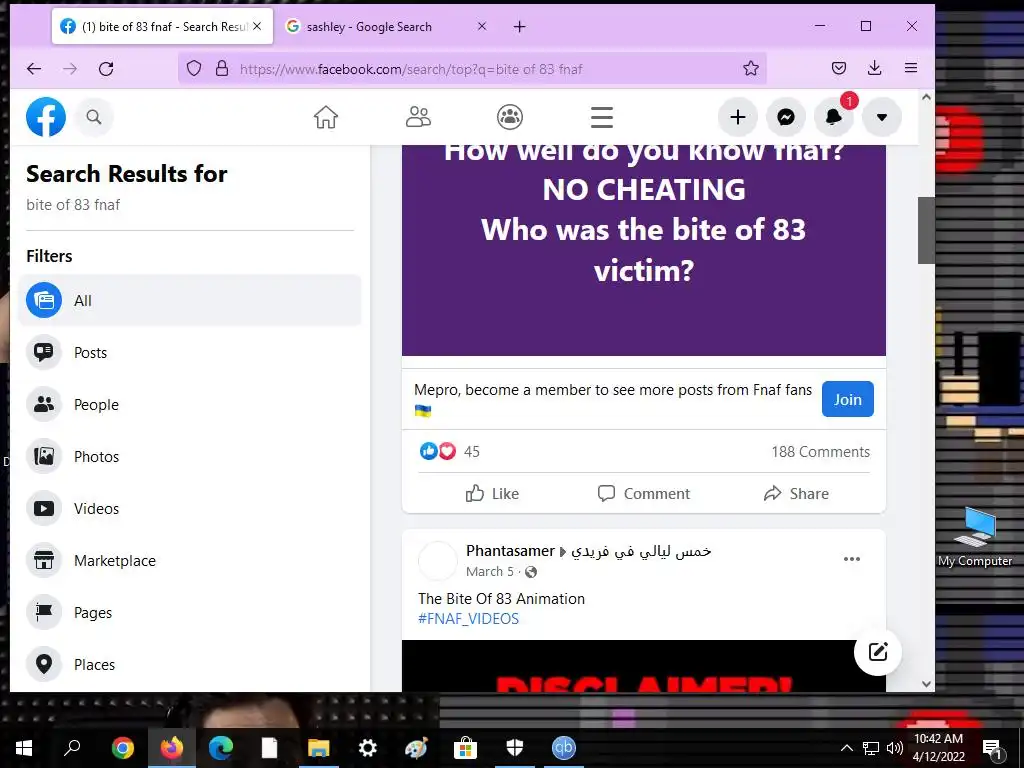1024x768 pixels.
Task: Click the Create plus button
Action: pyautogui.click(x=738, y=117)
